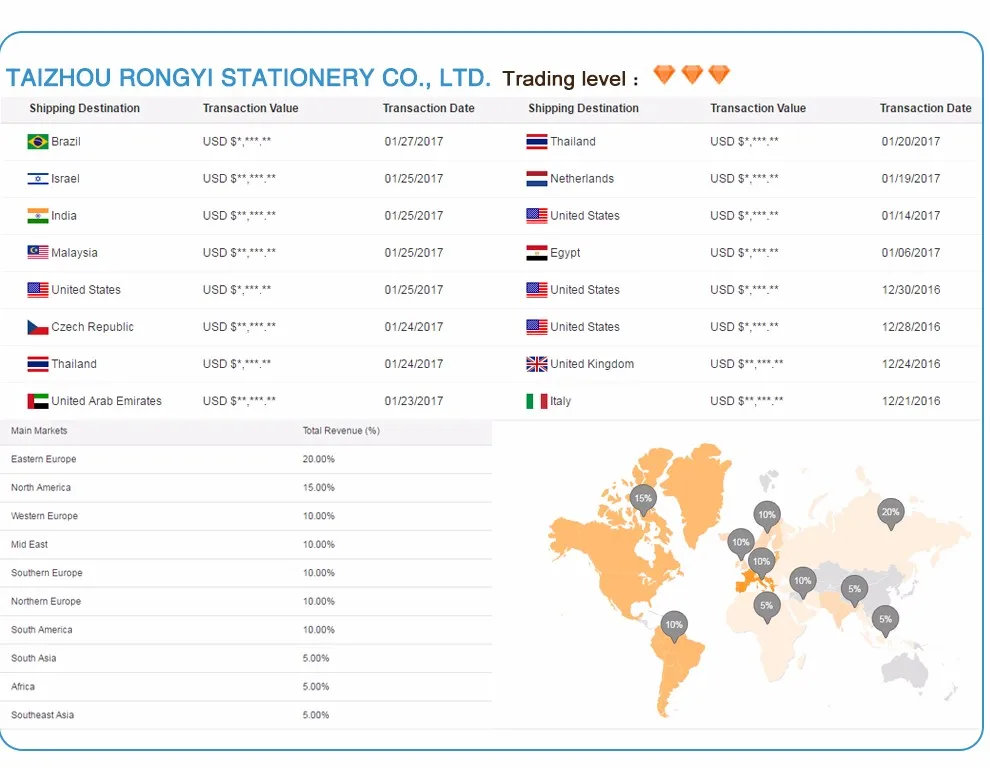This screenshot has width=990, height=768.
Task: Click the 01/20/2017 transaction date
Action: click(910, 141)
